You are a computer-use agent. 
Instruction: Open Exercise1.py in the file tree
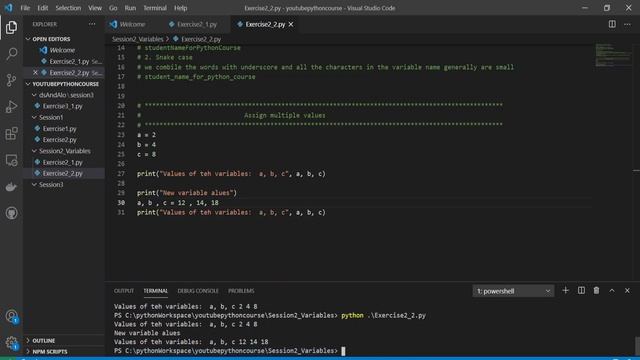coord(60,129)
